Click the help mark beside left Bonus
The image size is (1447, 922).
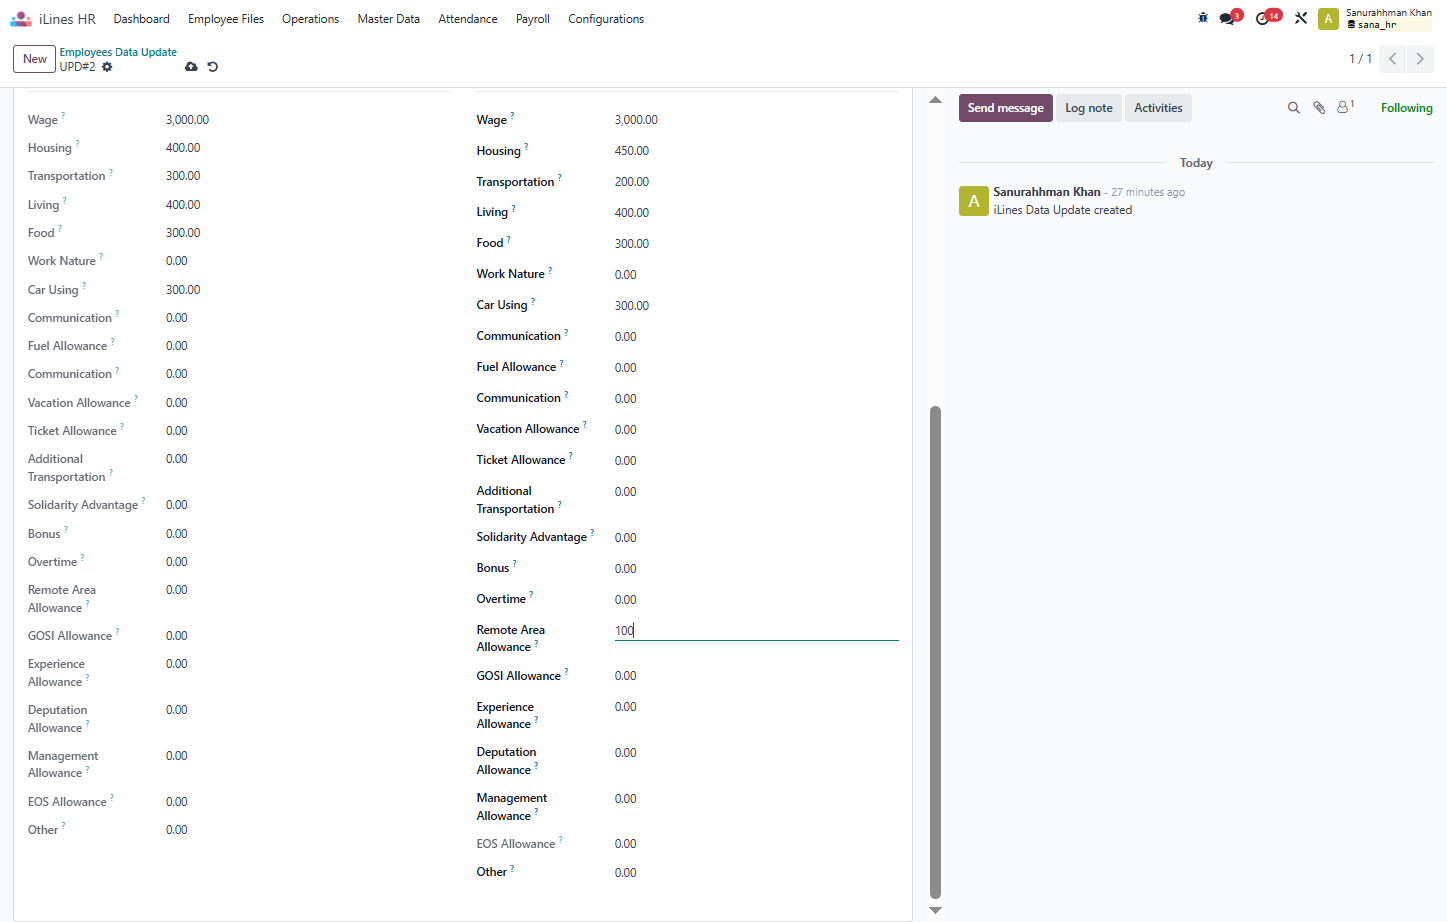click(x=66, y=529)
